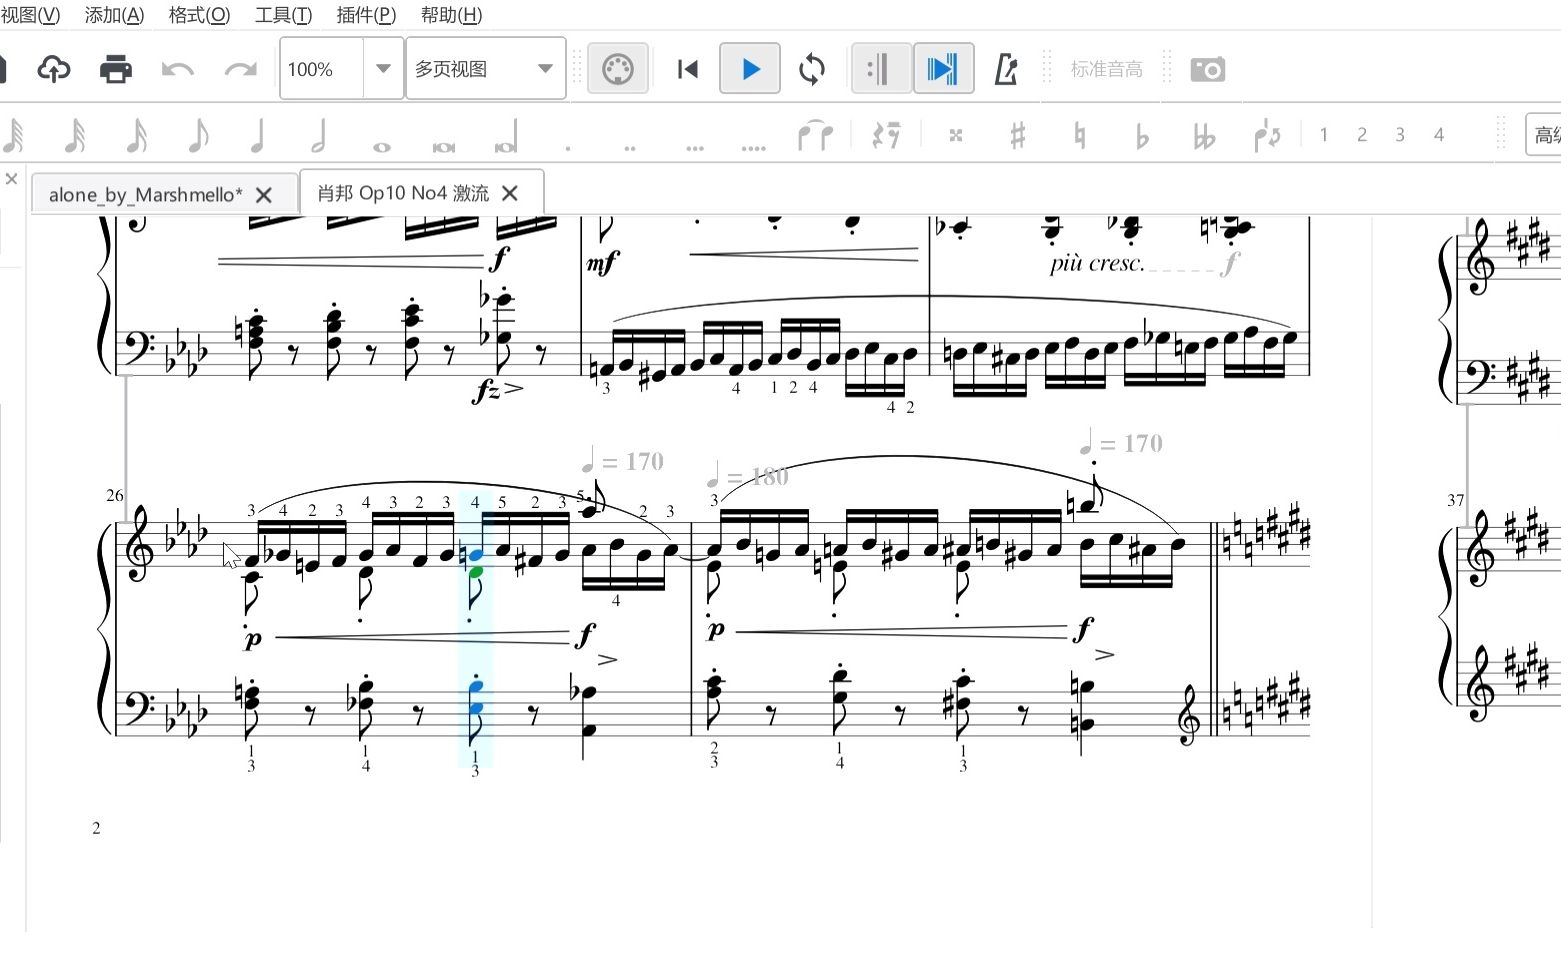Select the 64th note duration
This screenshot has height=976, width=1561.
[x=14, y=135]
